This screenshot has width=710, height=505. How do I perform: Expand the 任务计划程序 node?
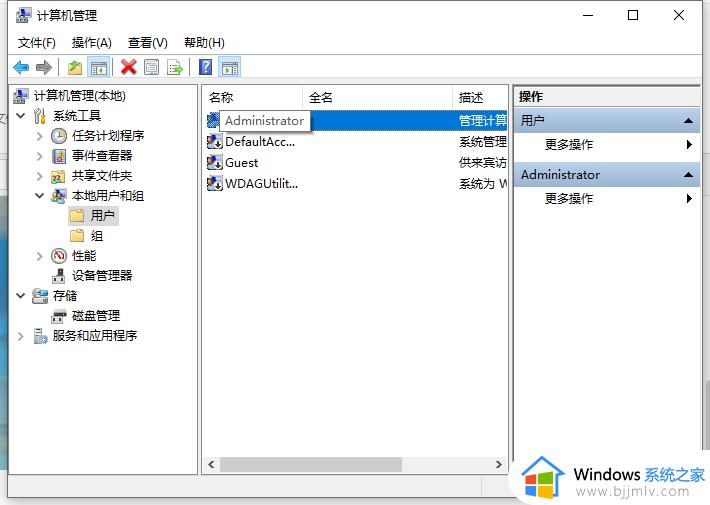(x=39, y=136)
